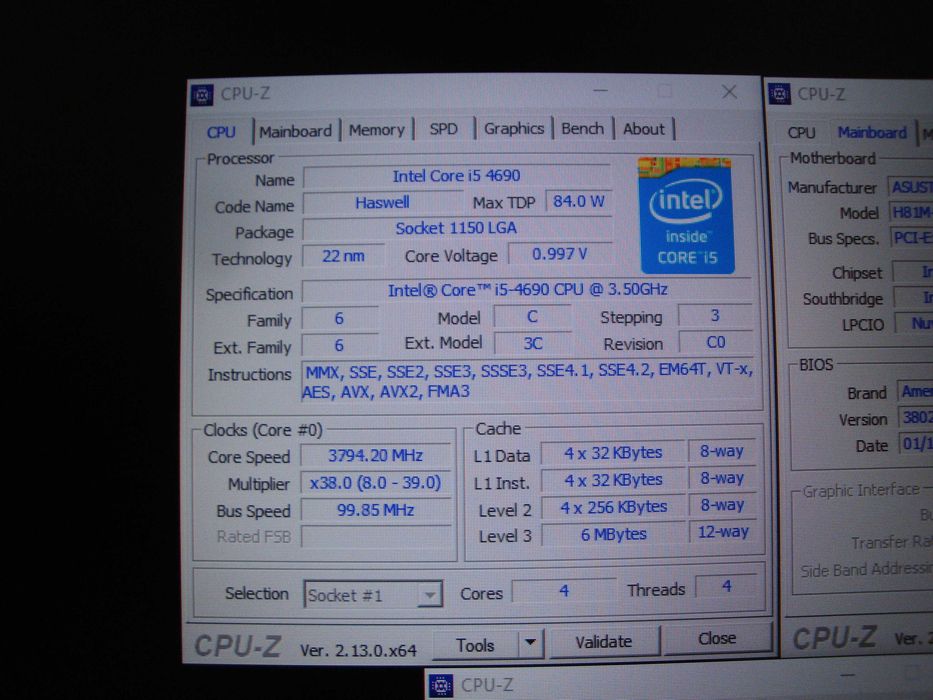Click the CPU-Z icon of the second window title bar
The width and height of the screenshot is (933, 700).
pos(779,94)
